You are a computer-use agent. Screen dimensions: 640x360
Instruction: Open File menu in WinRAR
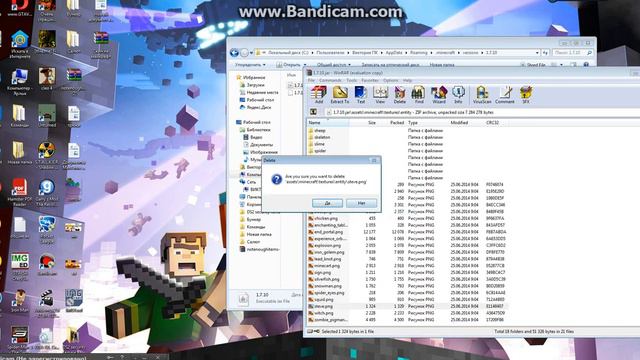click(311, 80)
